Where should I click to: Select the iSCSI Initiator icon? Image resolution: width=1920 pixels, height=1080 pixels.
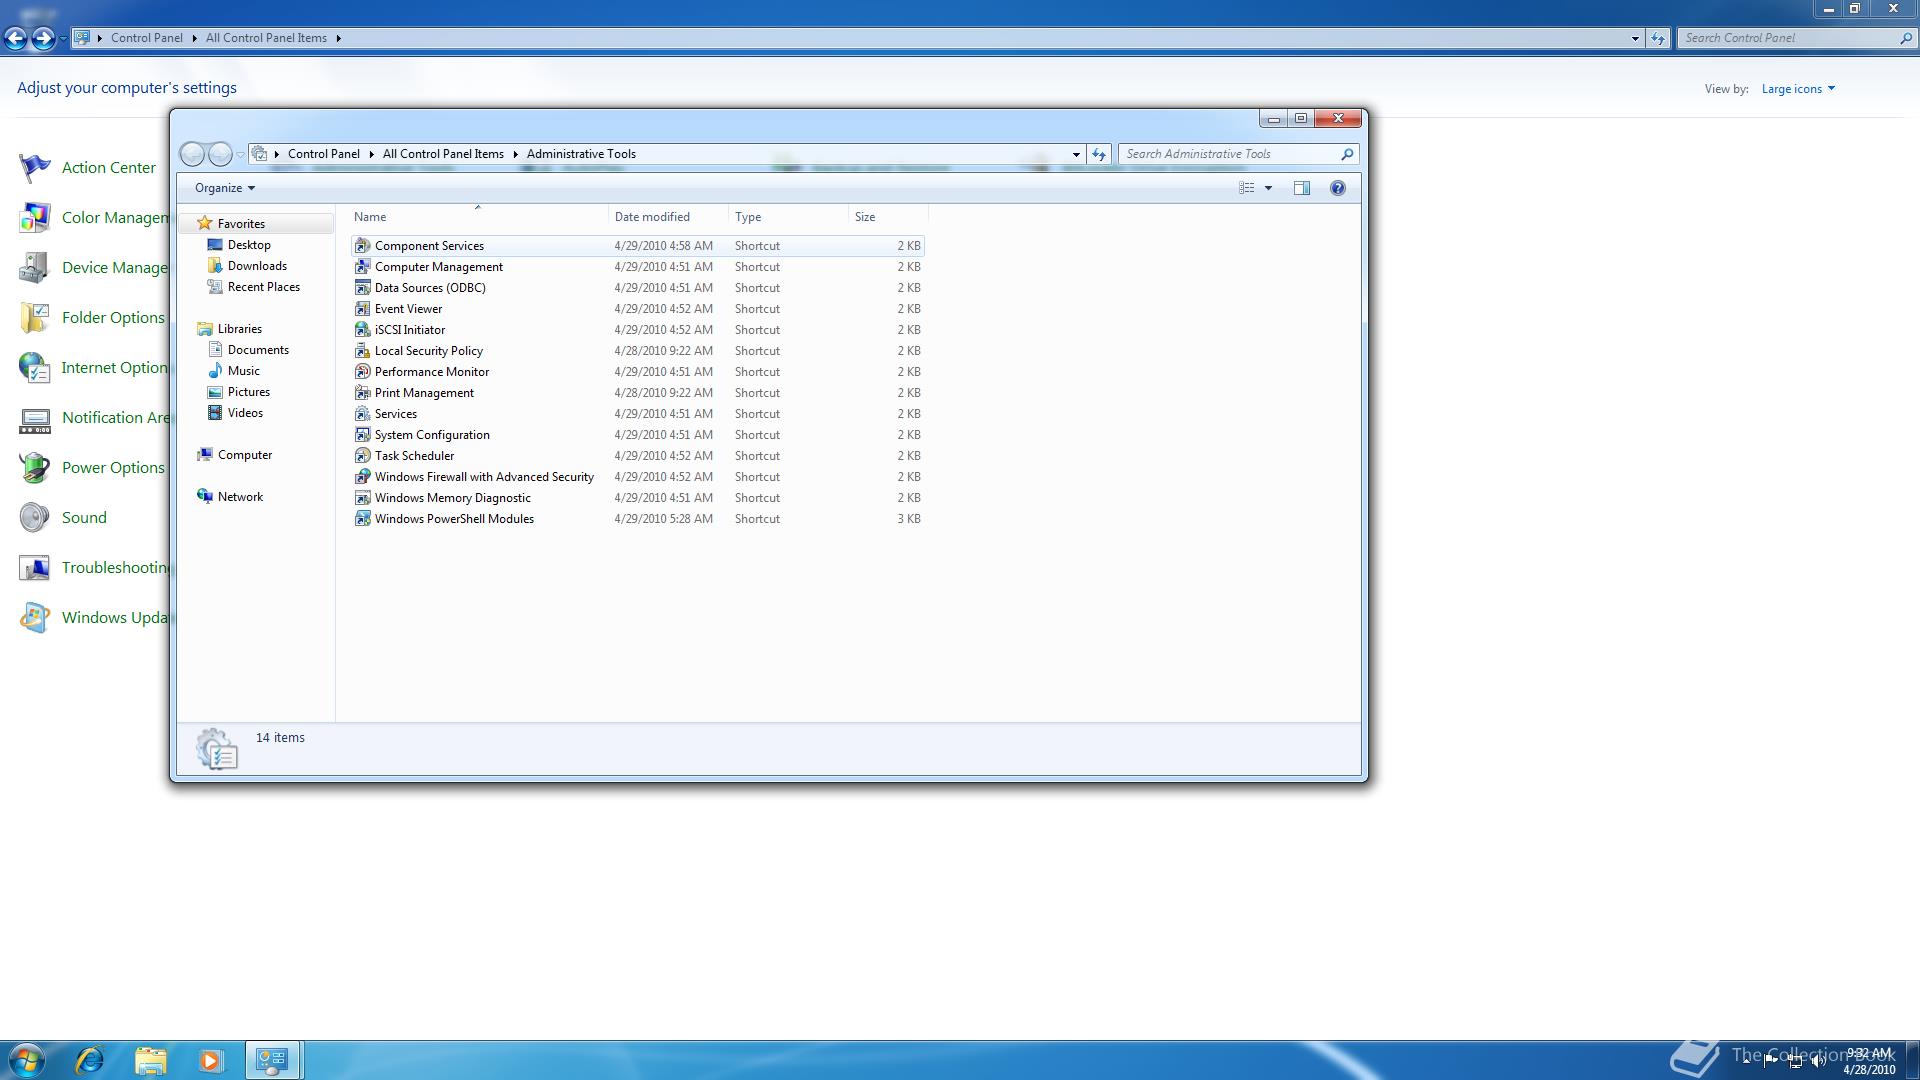(362, 330)
